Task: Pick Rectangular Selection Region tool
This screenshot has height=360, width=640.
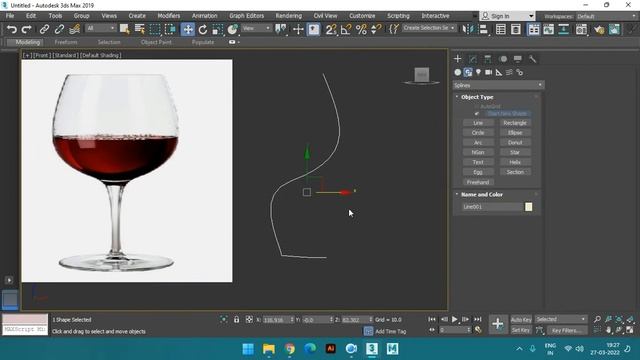Action: (155, 29)
